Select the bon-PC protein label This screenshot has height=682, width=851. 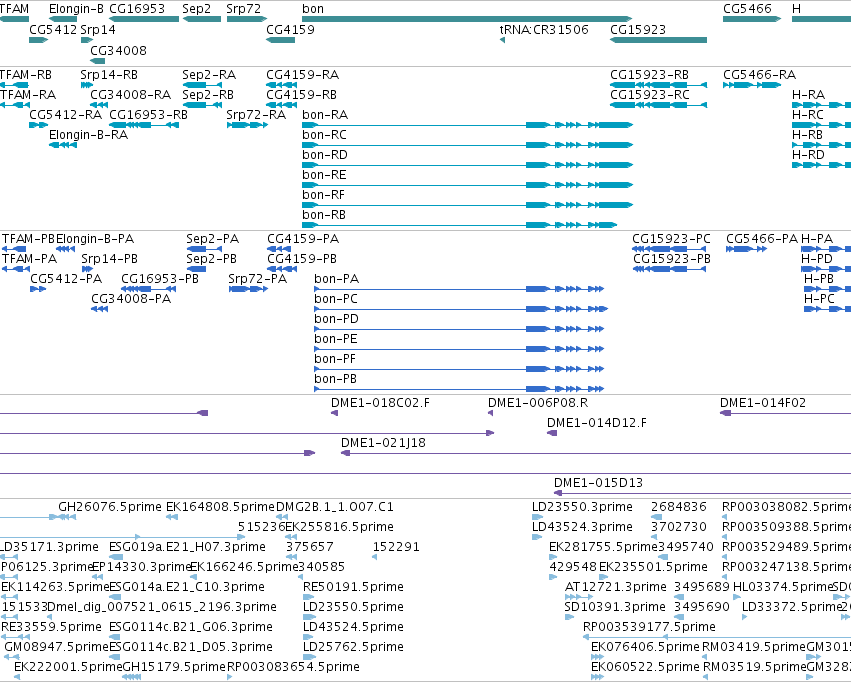(x=336, y=299)
